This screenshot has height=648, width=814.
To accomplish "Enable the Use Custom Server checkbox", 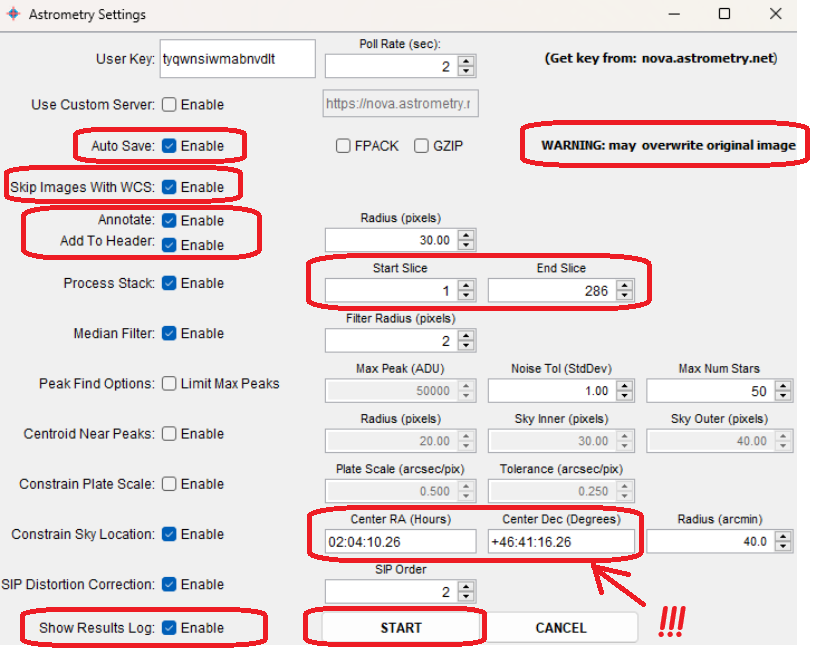I will coord(170,105).
